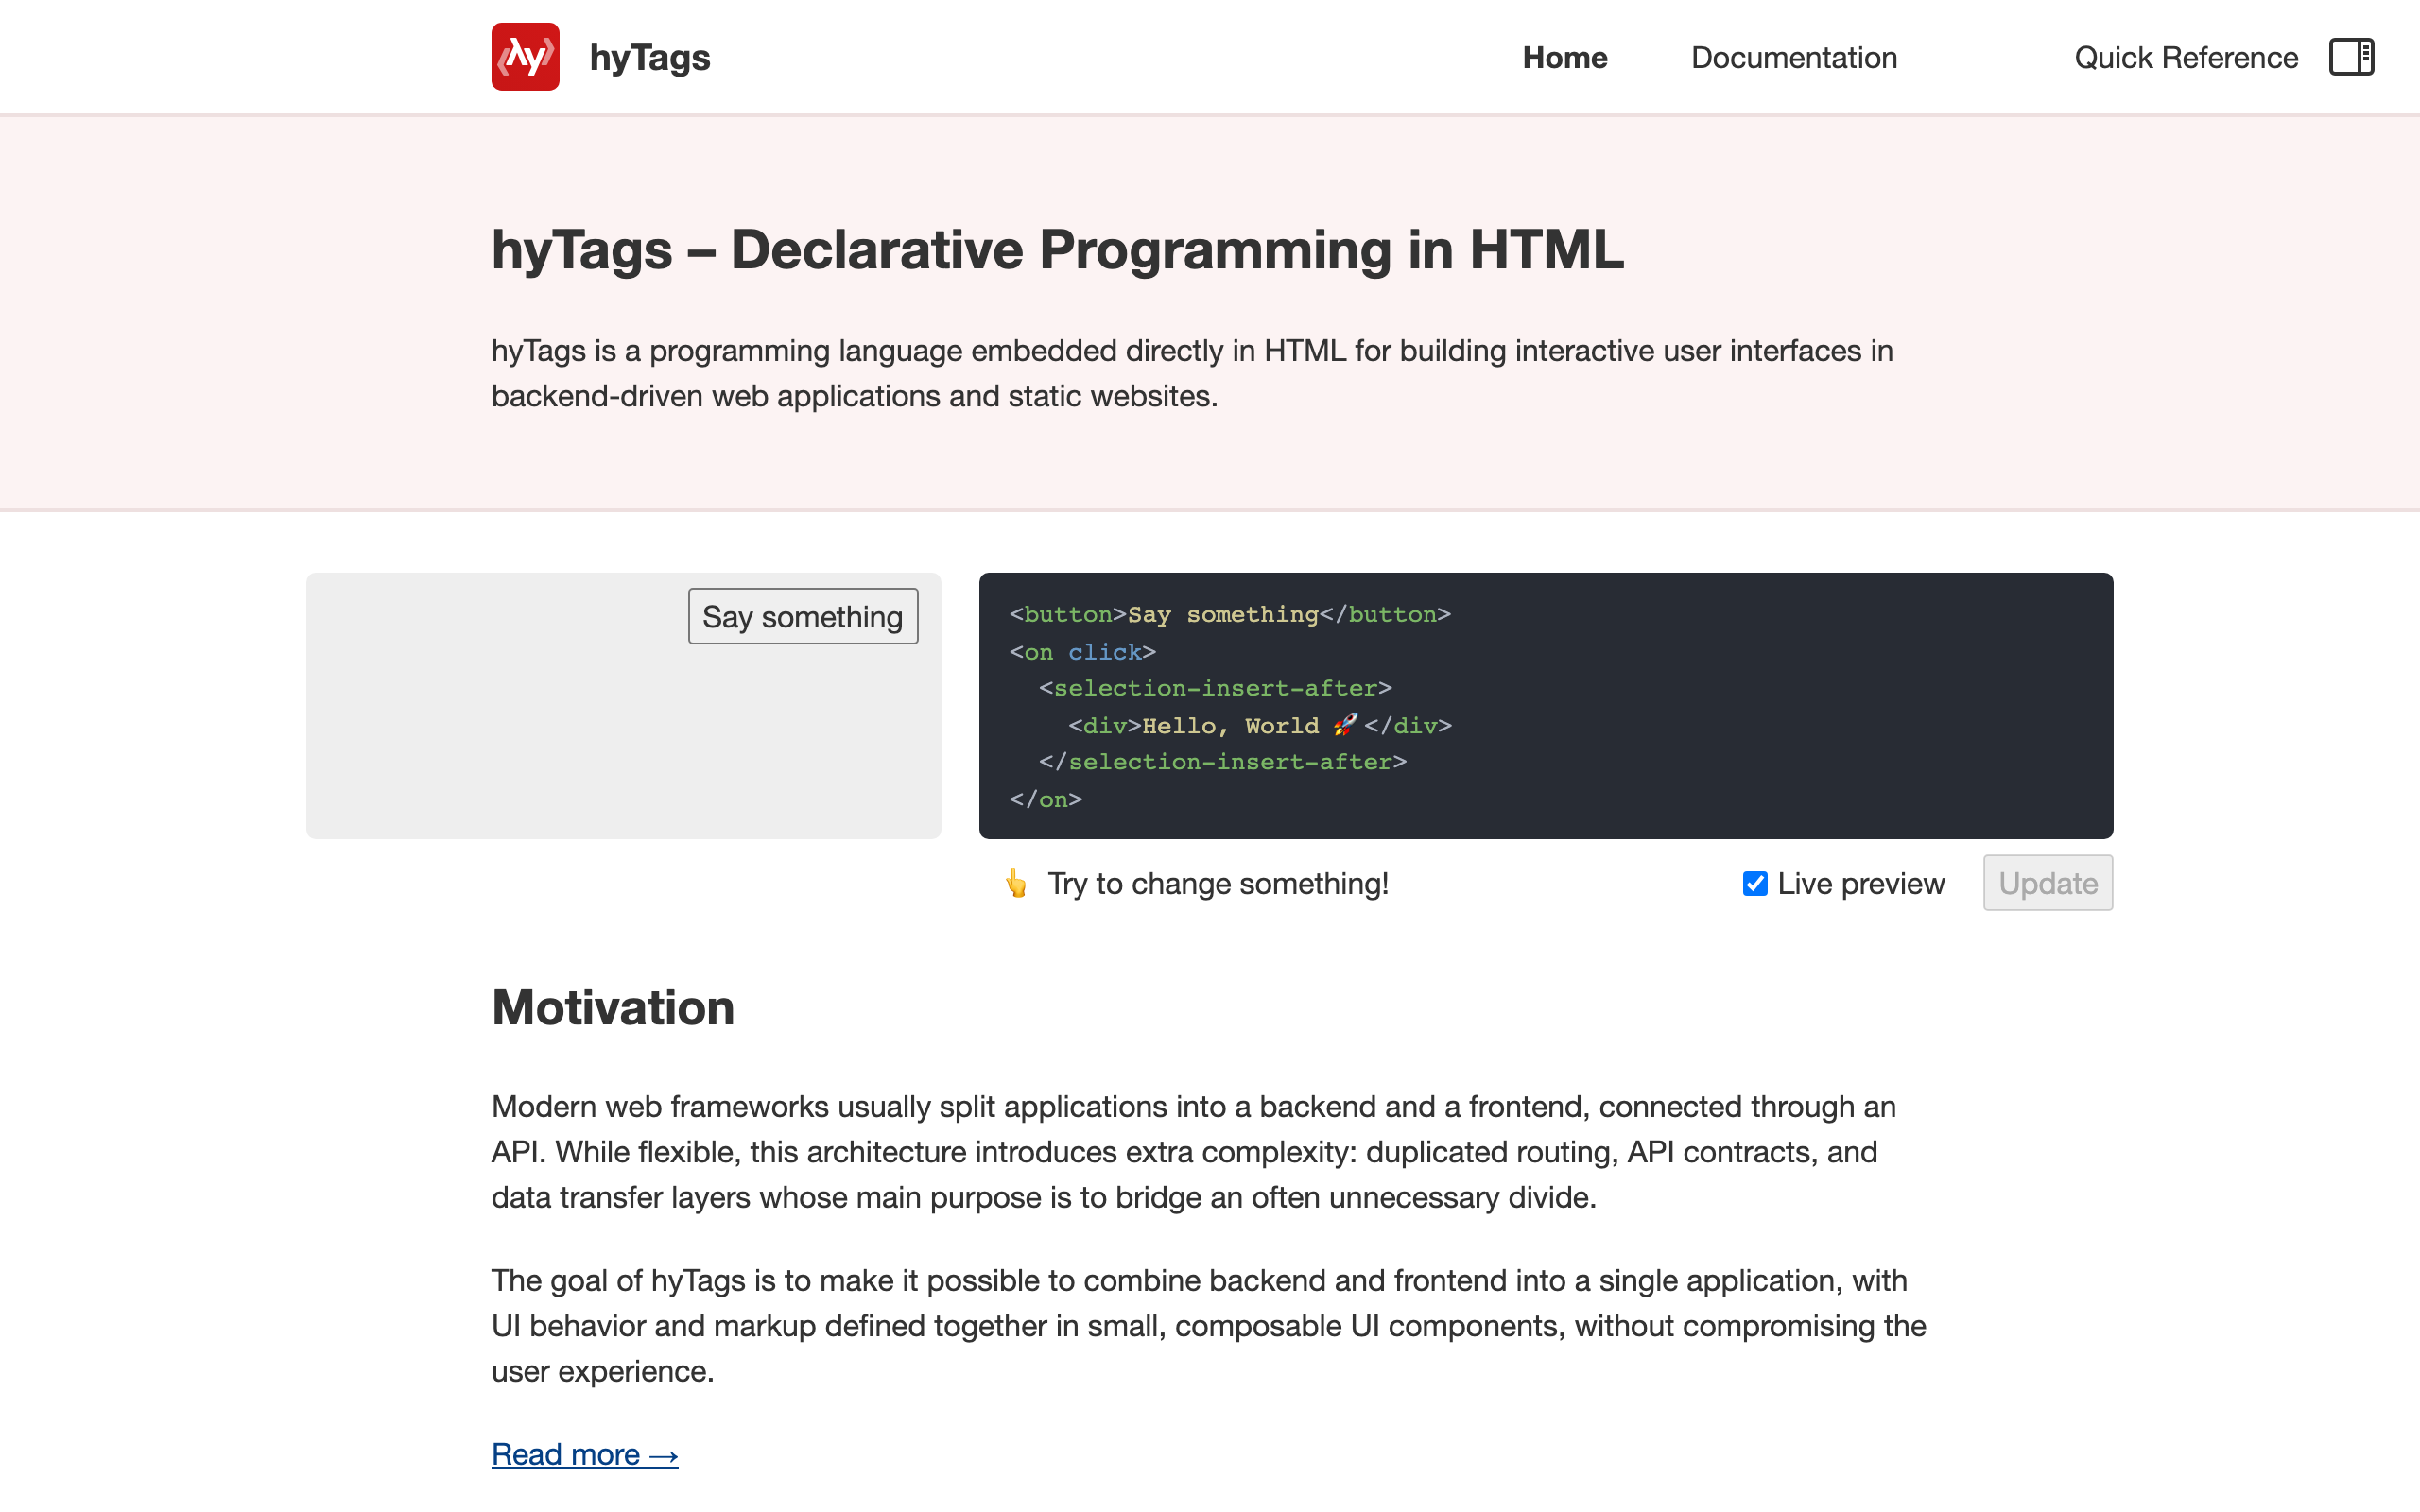Click the rocket emoji in the code
Screen dimensions: 2420x1512
click(x=1345, y=725)
